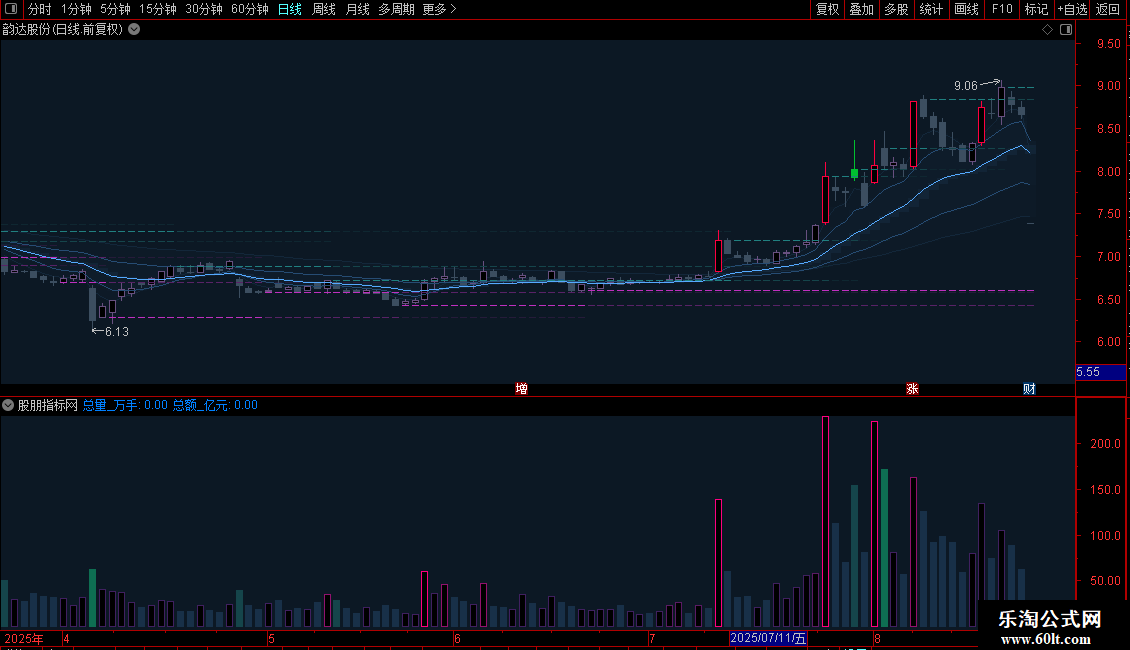Click the 返回 back button
Image resolution: width=1130 pixels, height=650 pixels.
(x=1108, y=9)
